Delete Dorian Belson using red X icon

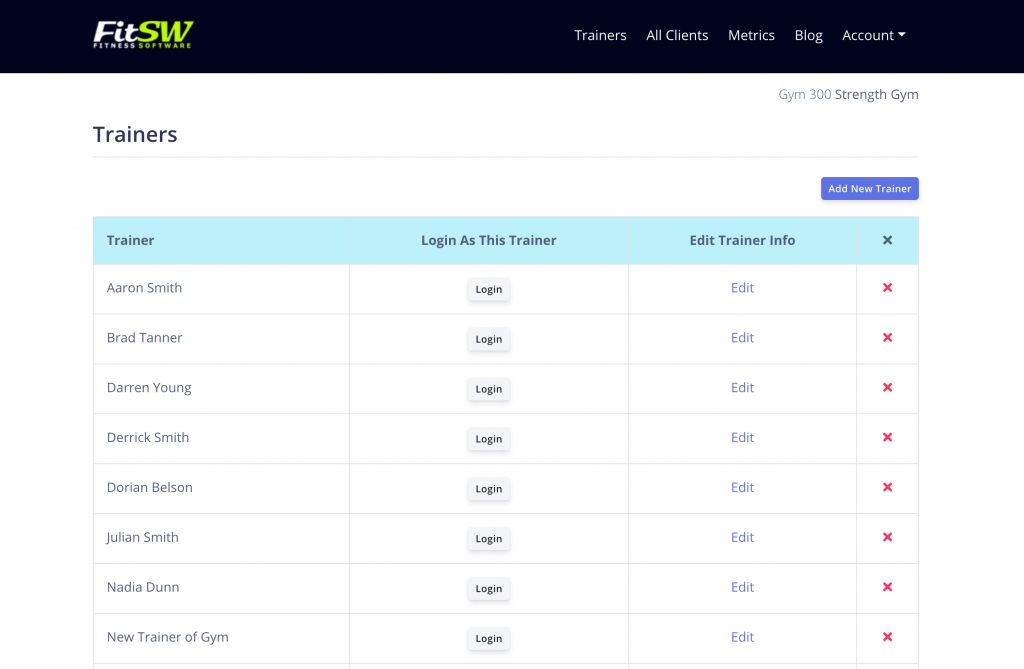887,487
